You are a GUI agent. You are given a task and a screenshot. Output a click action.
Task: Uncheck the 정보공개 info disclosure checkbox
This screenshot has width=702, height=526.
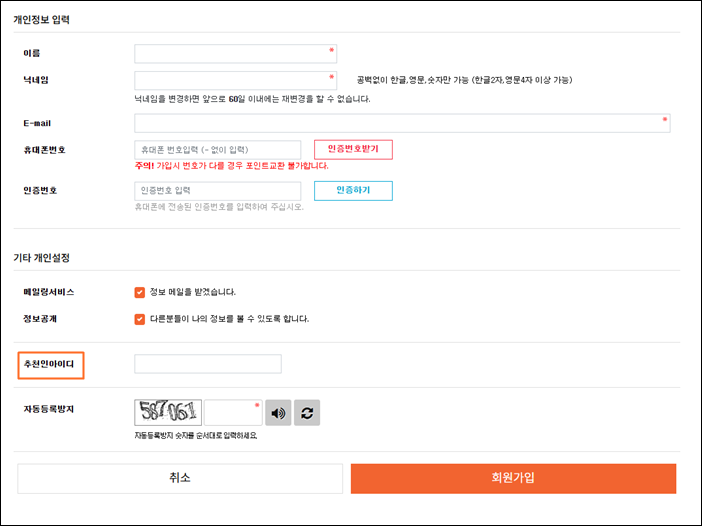coord(140,319)
